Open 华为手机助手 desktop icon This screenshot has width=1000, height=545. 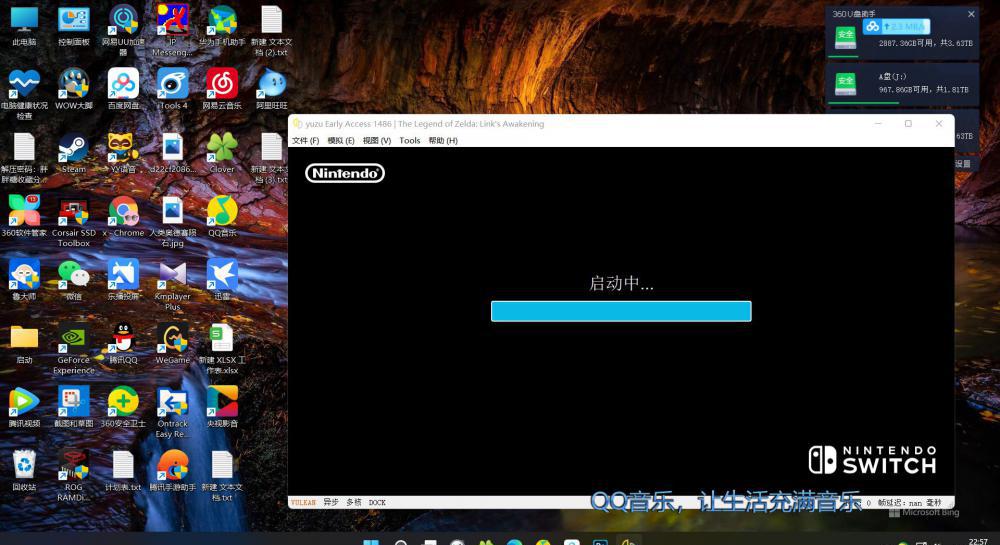(x=222, y=25)
